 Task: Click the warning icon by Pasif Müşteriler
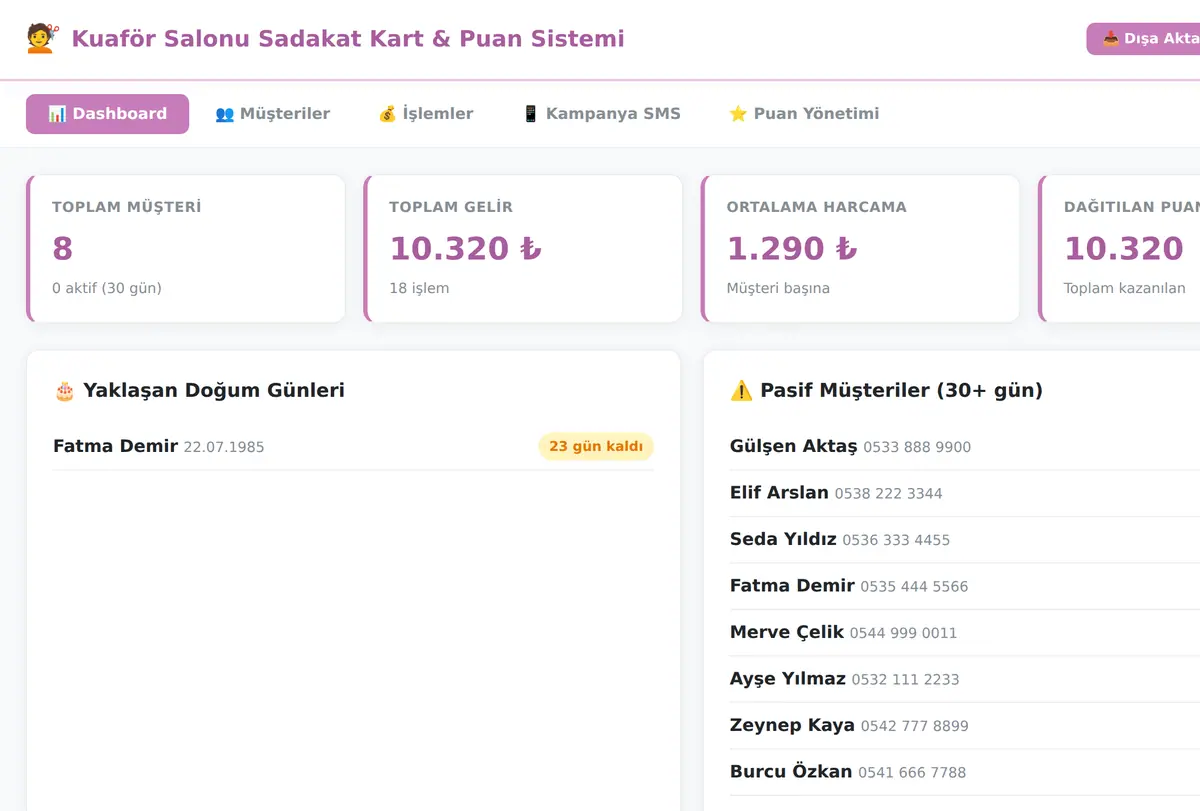[x=741, y=390]
